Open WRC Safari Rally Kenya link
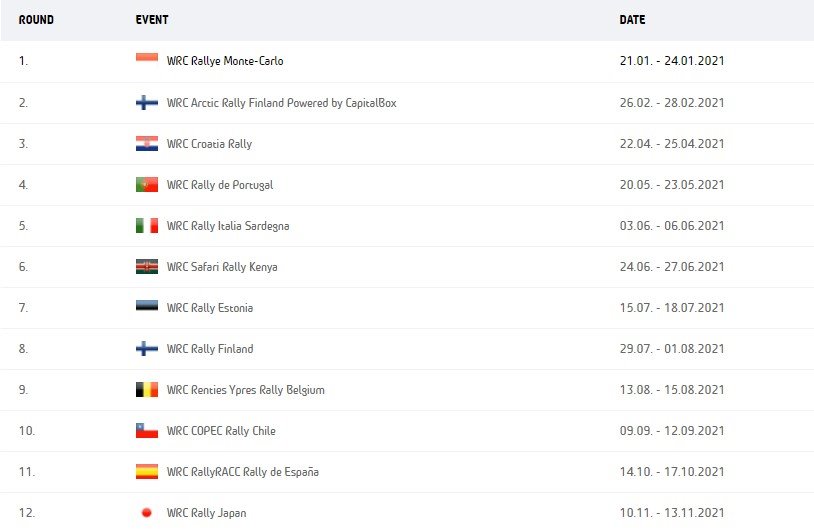Screen dimensions: 814x531 [222, 267]
